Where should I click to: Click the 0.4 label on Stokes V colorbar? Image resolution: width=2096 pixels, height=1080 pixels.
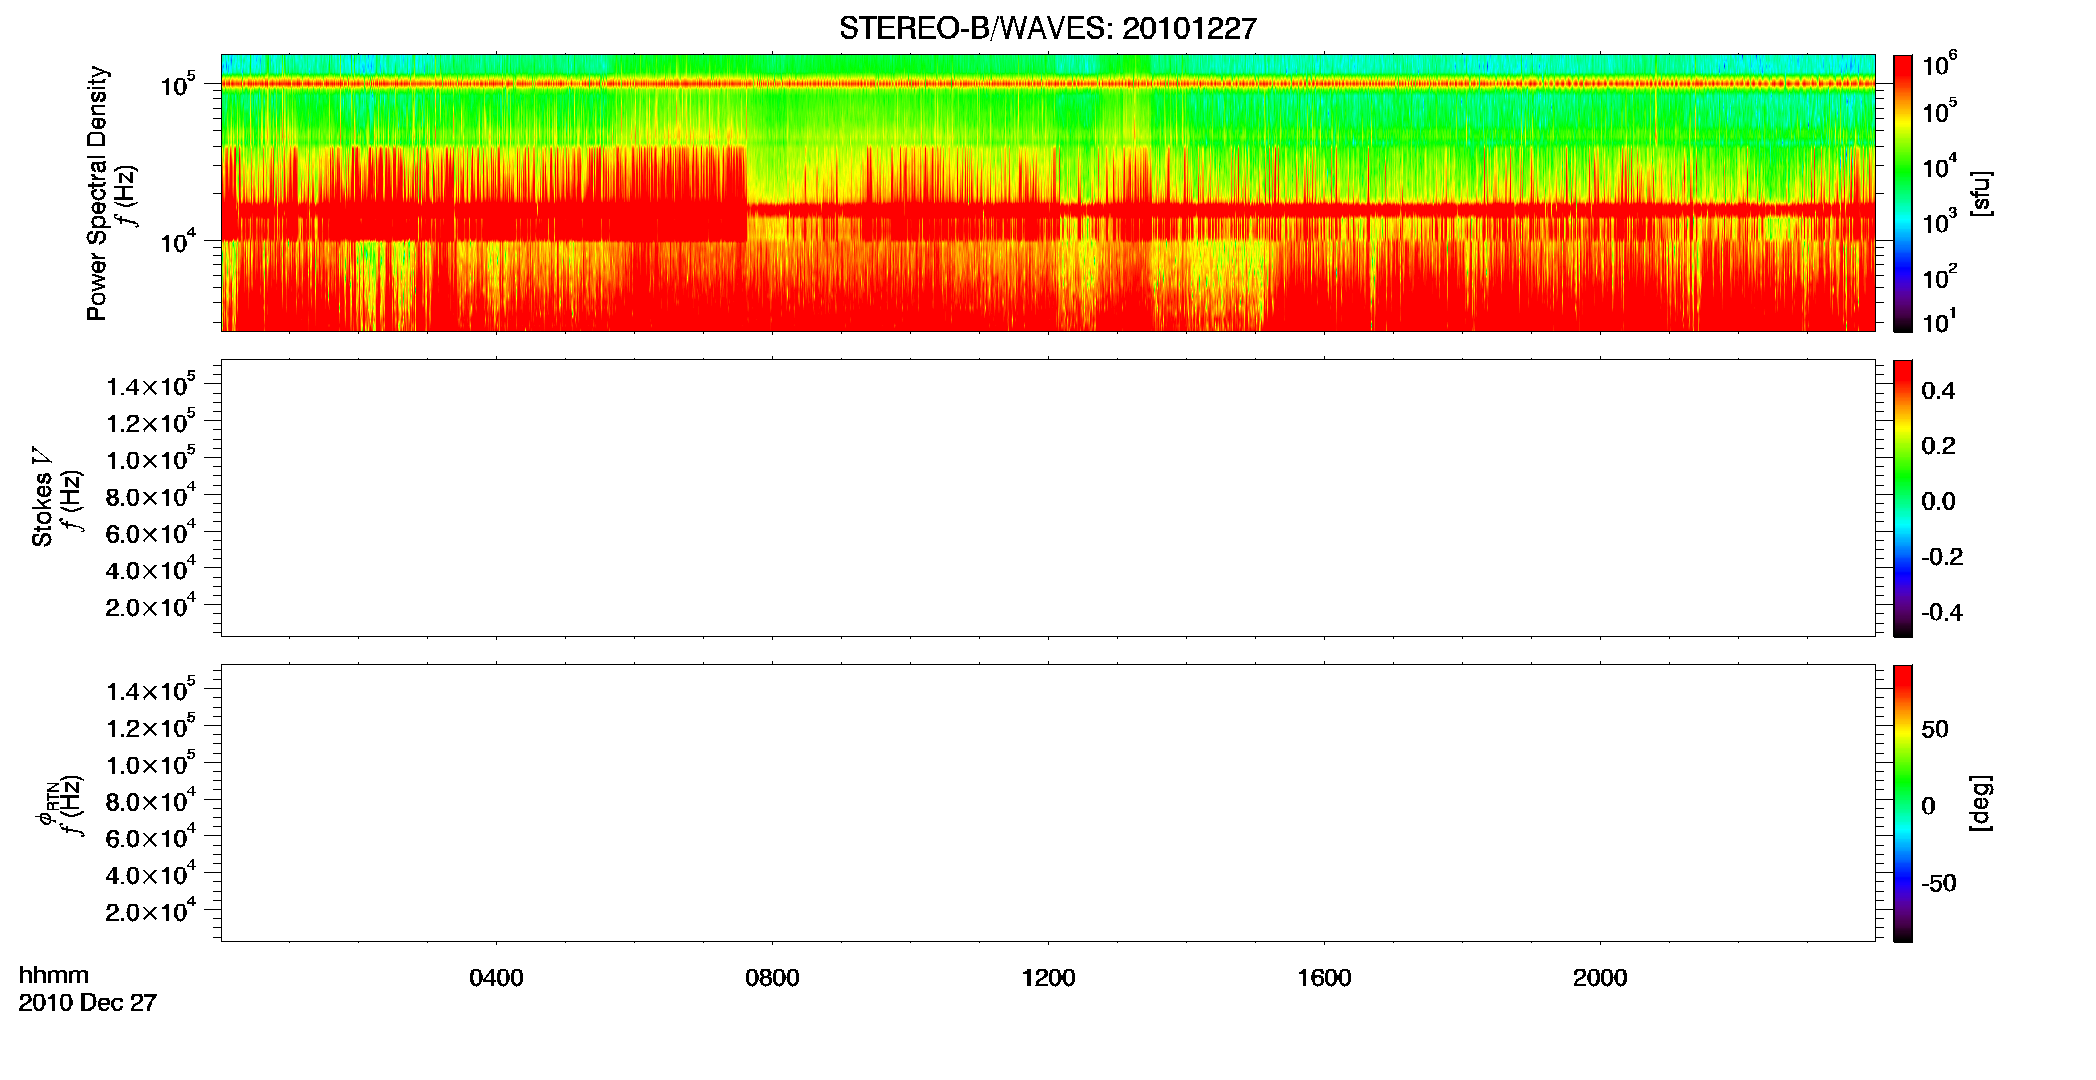[1938, 391]
